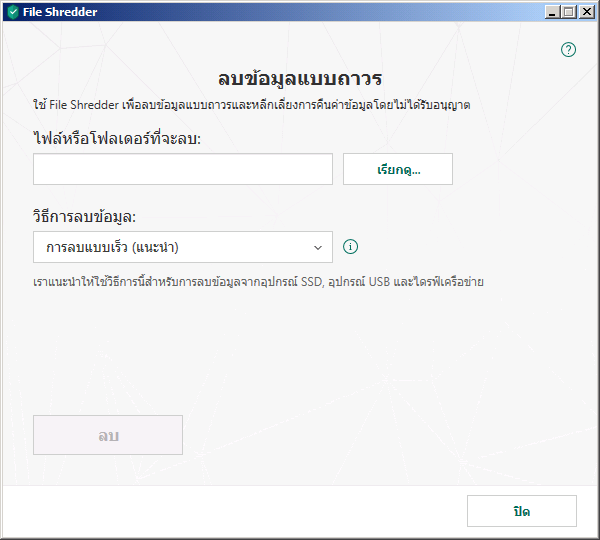Click the ลบข้อมูลแบบถาวร heading
The height and width of the screenshot is (540, 600).
click(300, 79)
